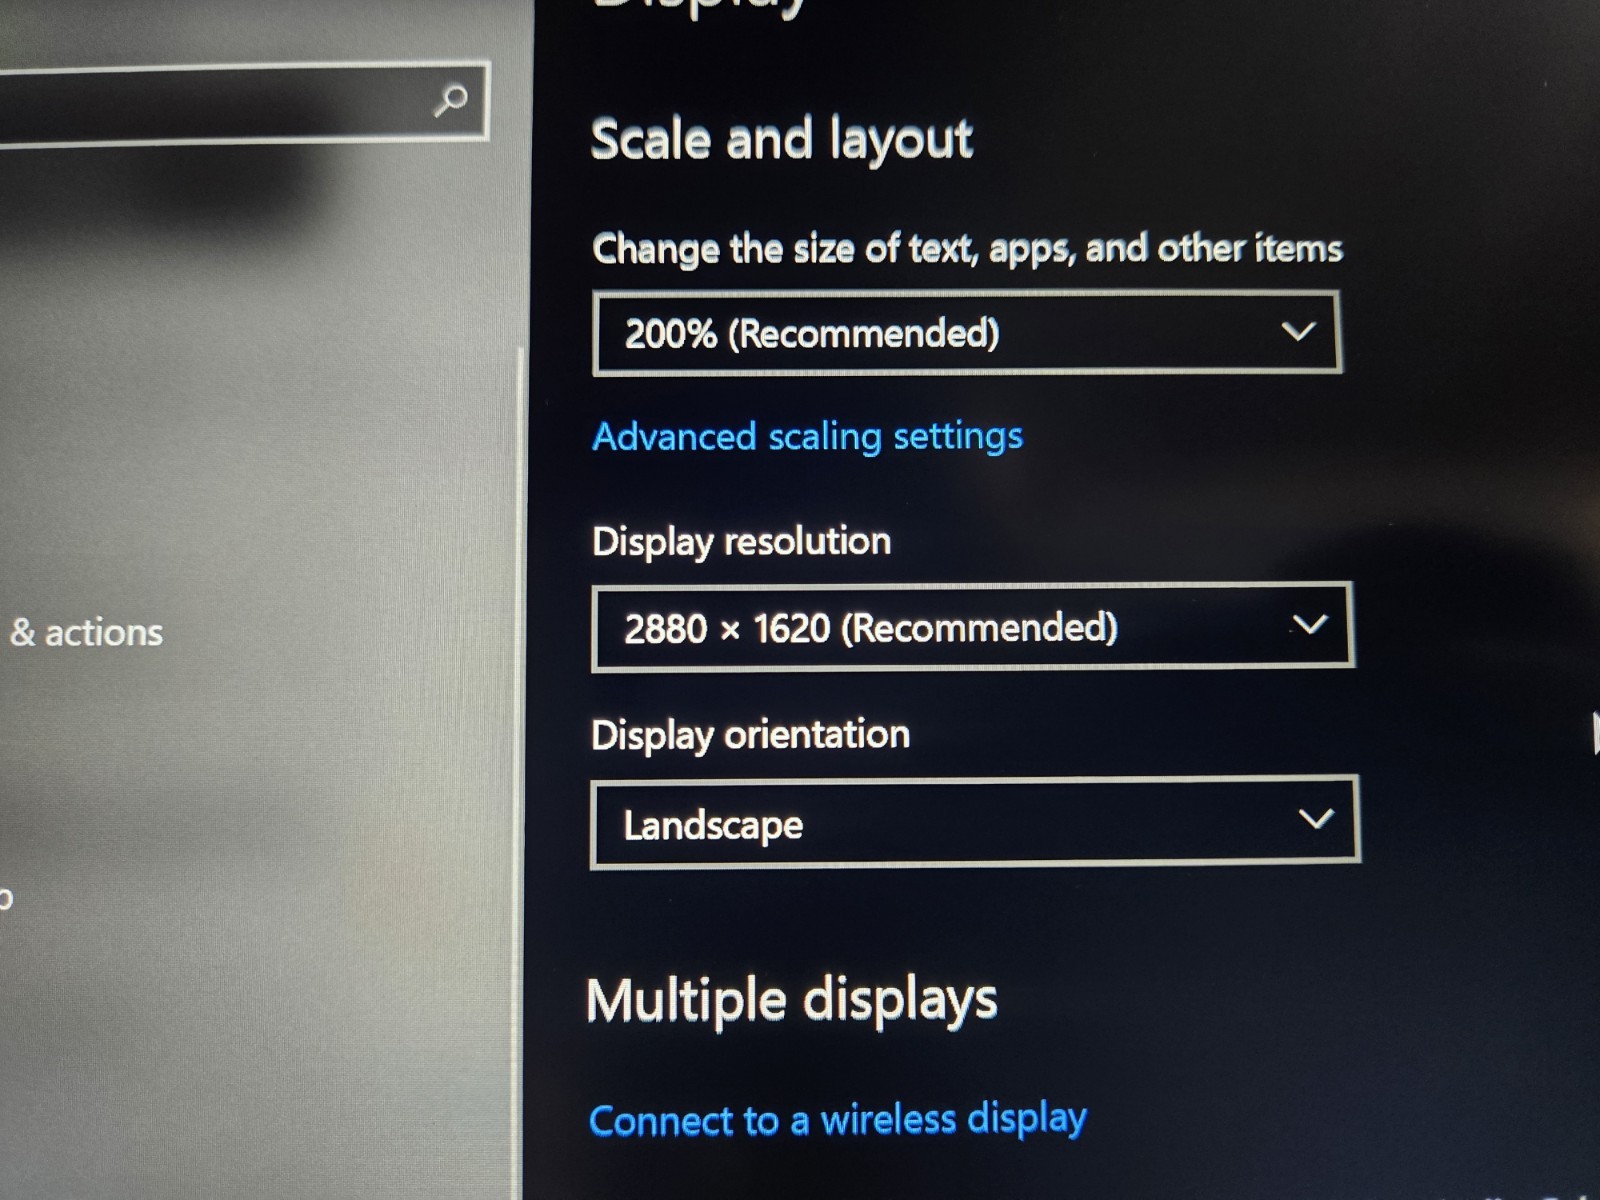Click the 'Scale and layout' heading
The width and height of the screenshot is (1600, 1200).
pyautogui.click(x=781, y=139)
